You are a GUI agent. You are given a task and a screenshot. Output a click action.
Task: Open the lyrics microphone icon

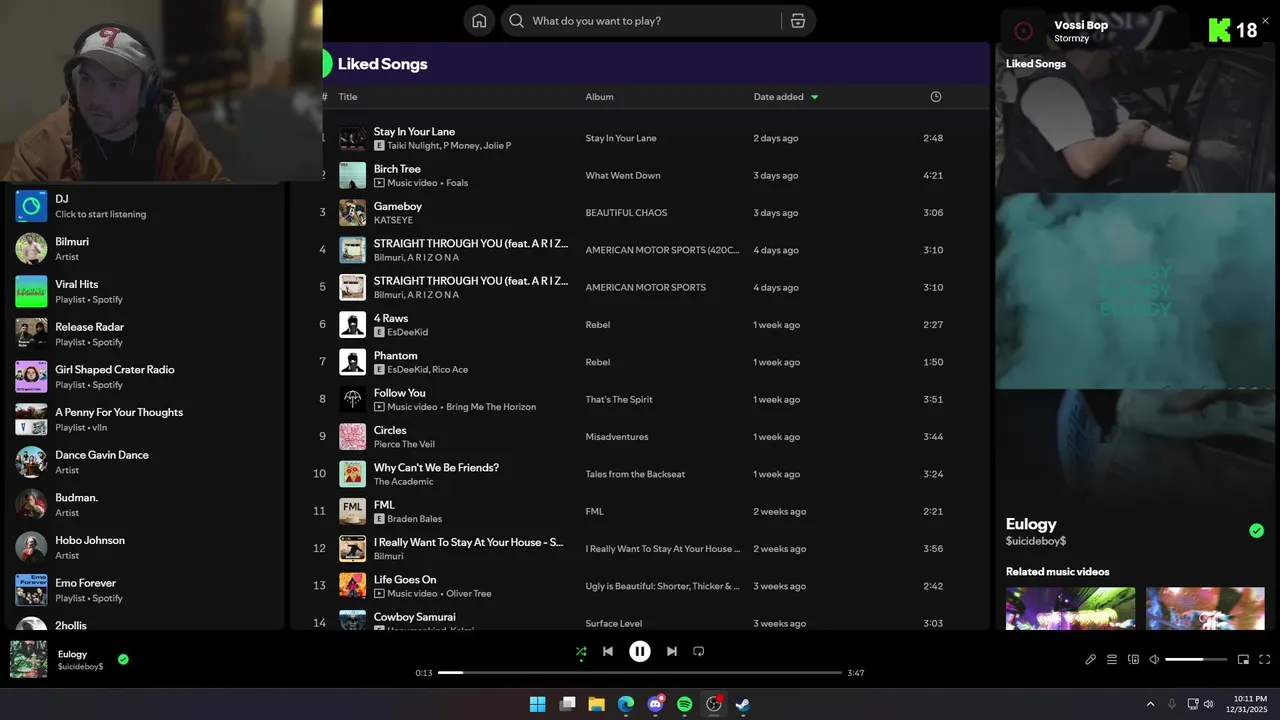[x=1090, y=660]
